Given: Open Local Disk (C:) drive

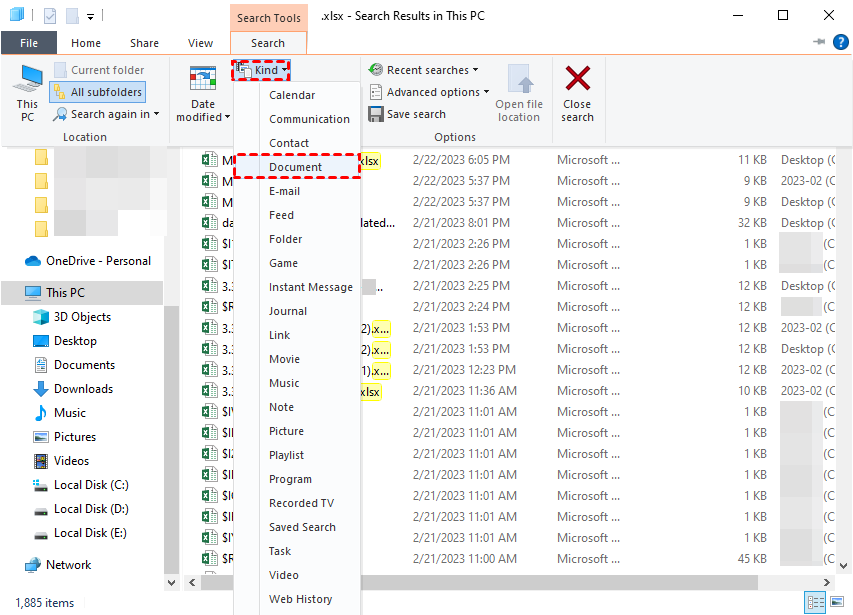Looking at the screenshot, I should click(x=91, y=485).
